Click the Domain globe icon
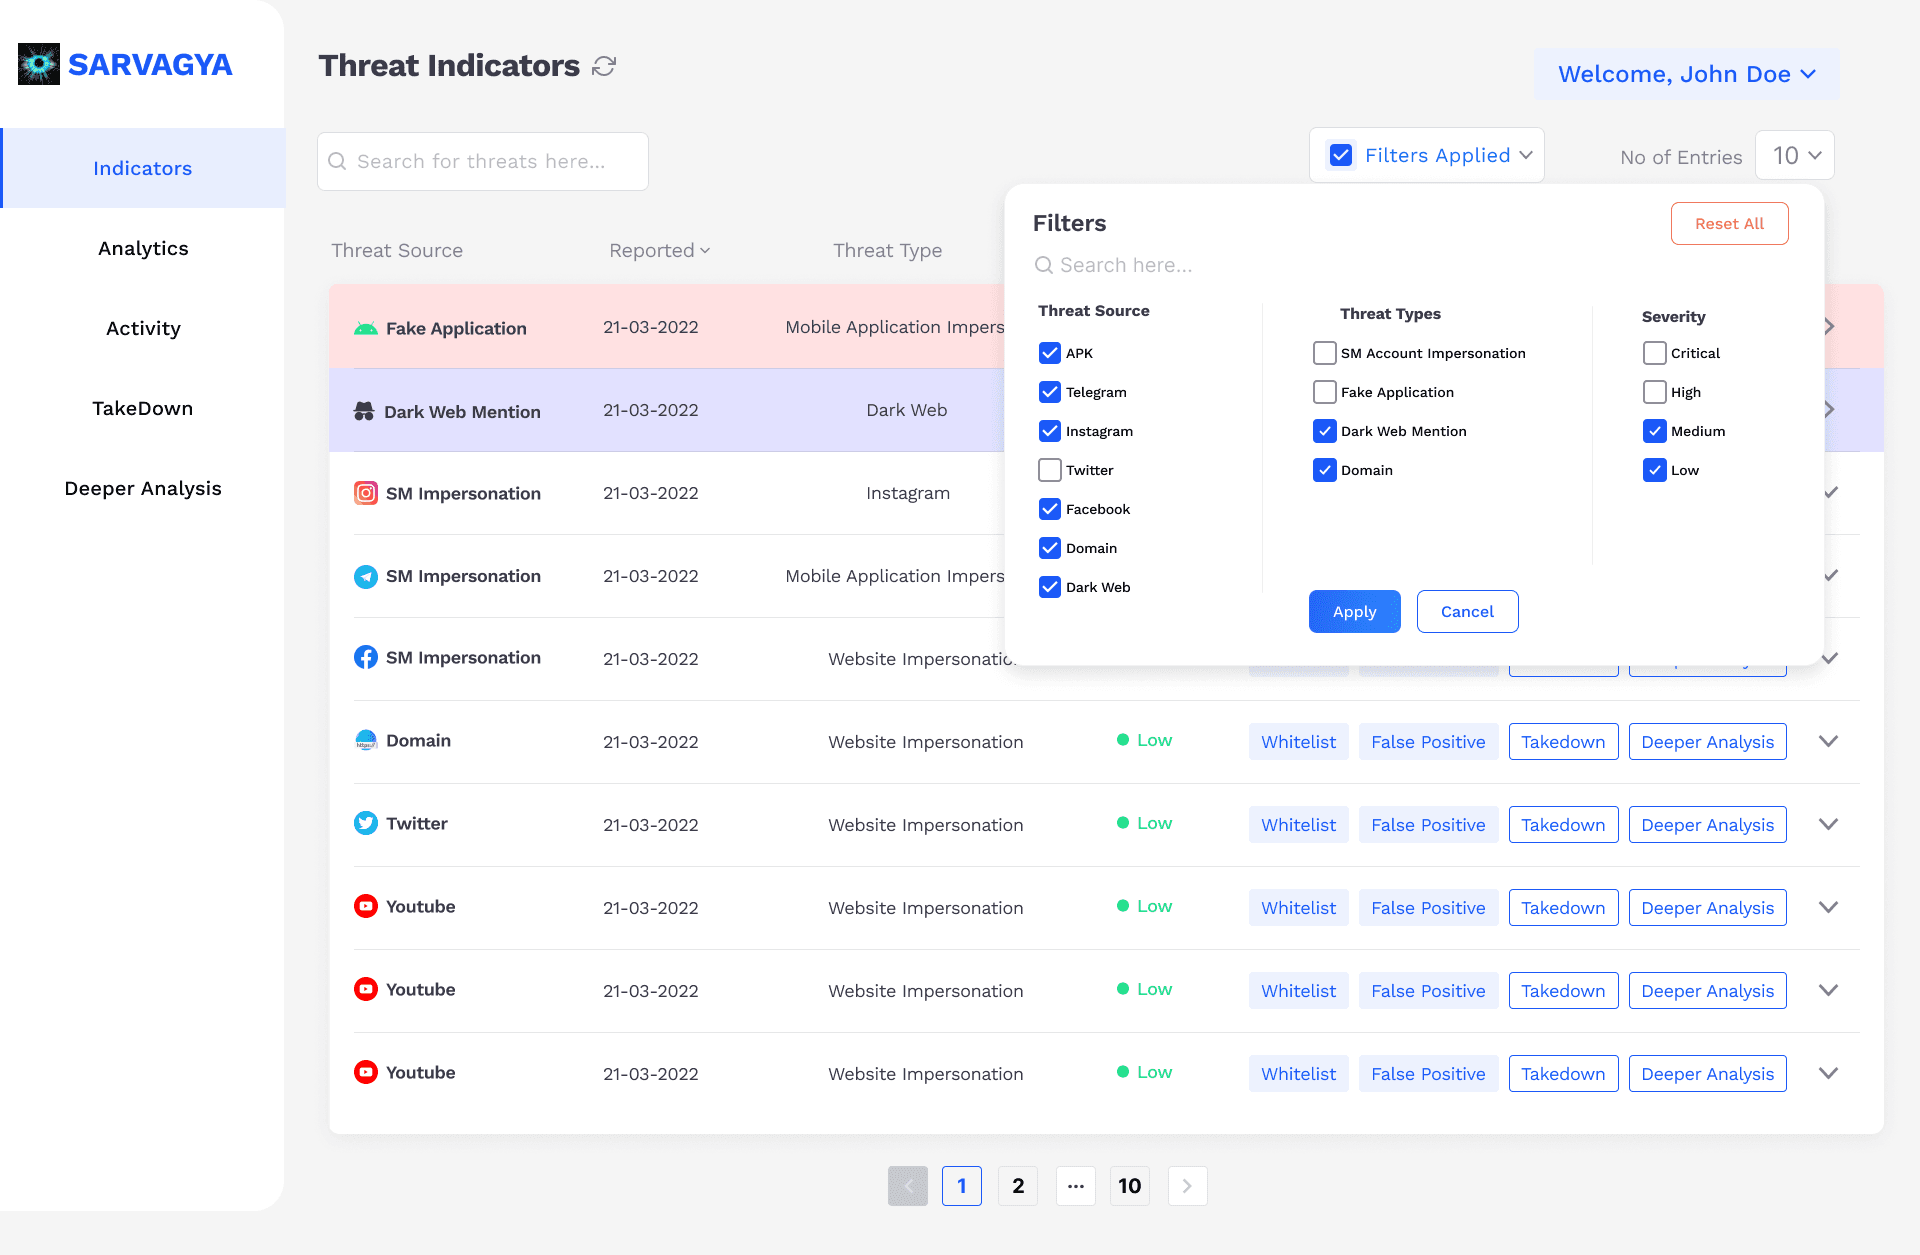Viewport: 1920px width, 1255px height. pyautogui.click(x=366, y=740)
